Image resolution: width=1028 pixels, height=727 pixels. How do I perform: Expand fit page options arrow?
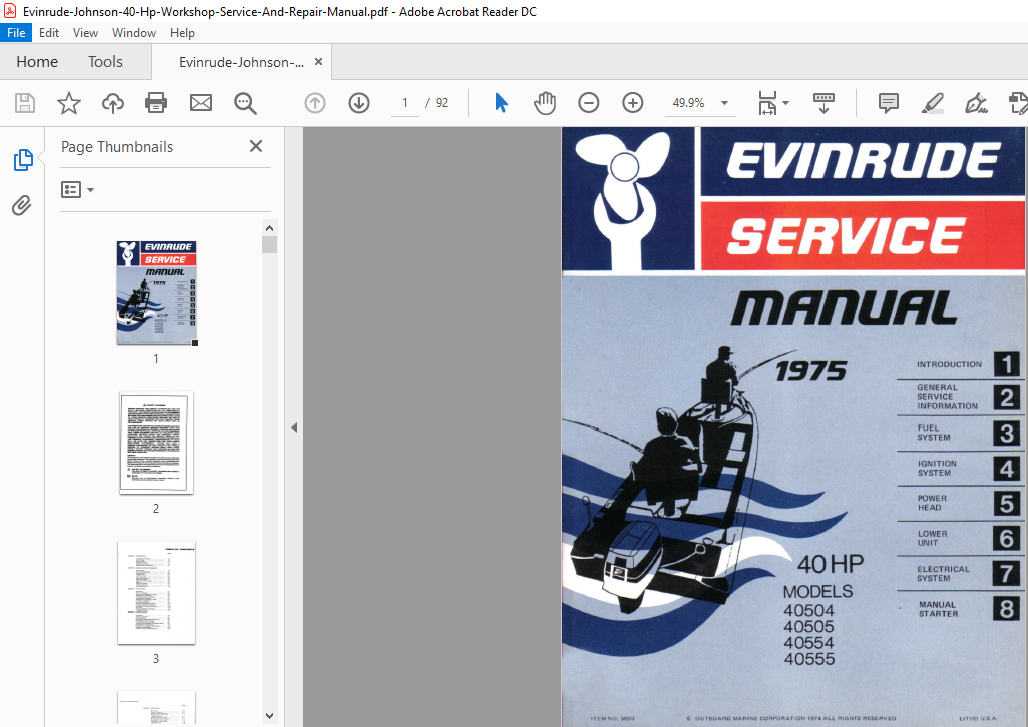pyautogui.click(x=785, y=103)
